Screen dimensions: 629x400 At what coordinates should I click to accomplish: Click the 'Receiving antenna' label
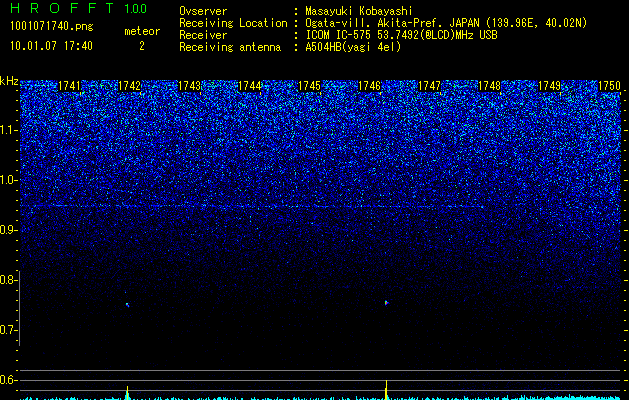(230, 47)
